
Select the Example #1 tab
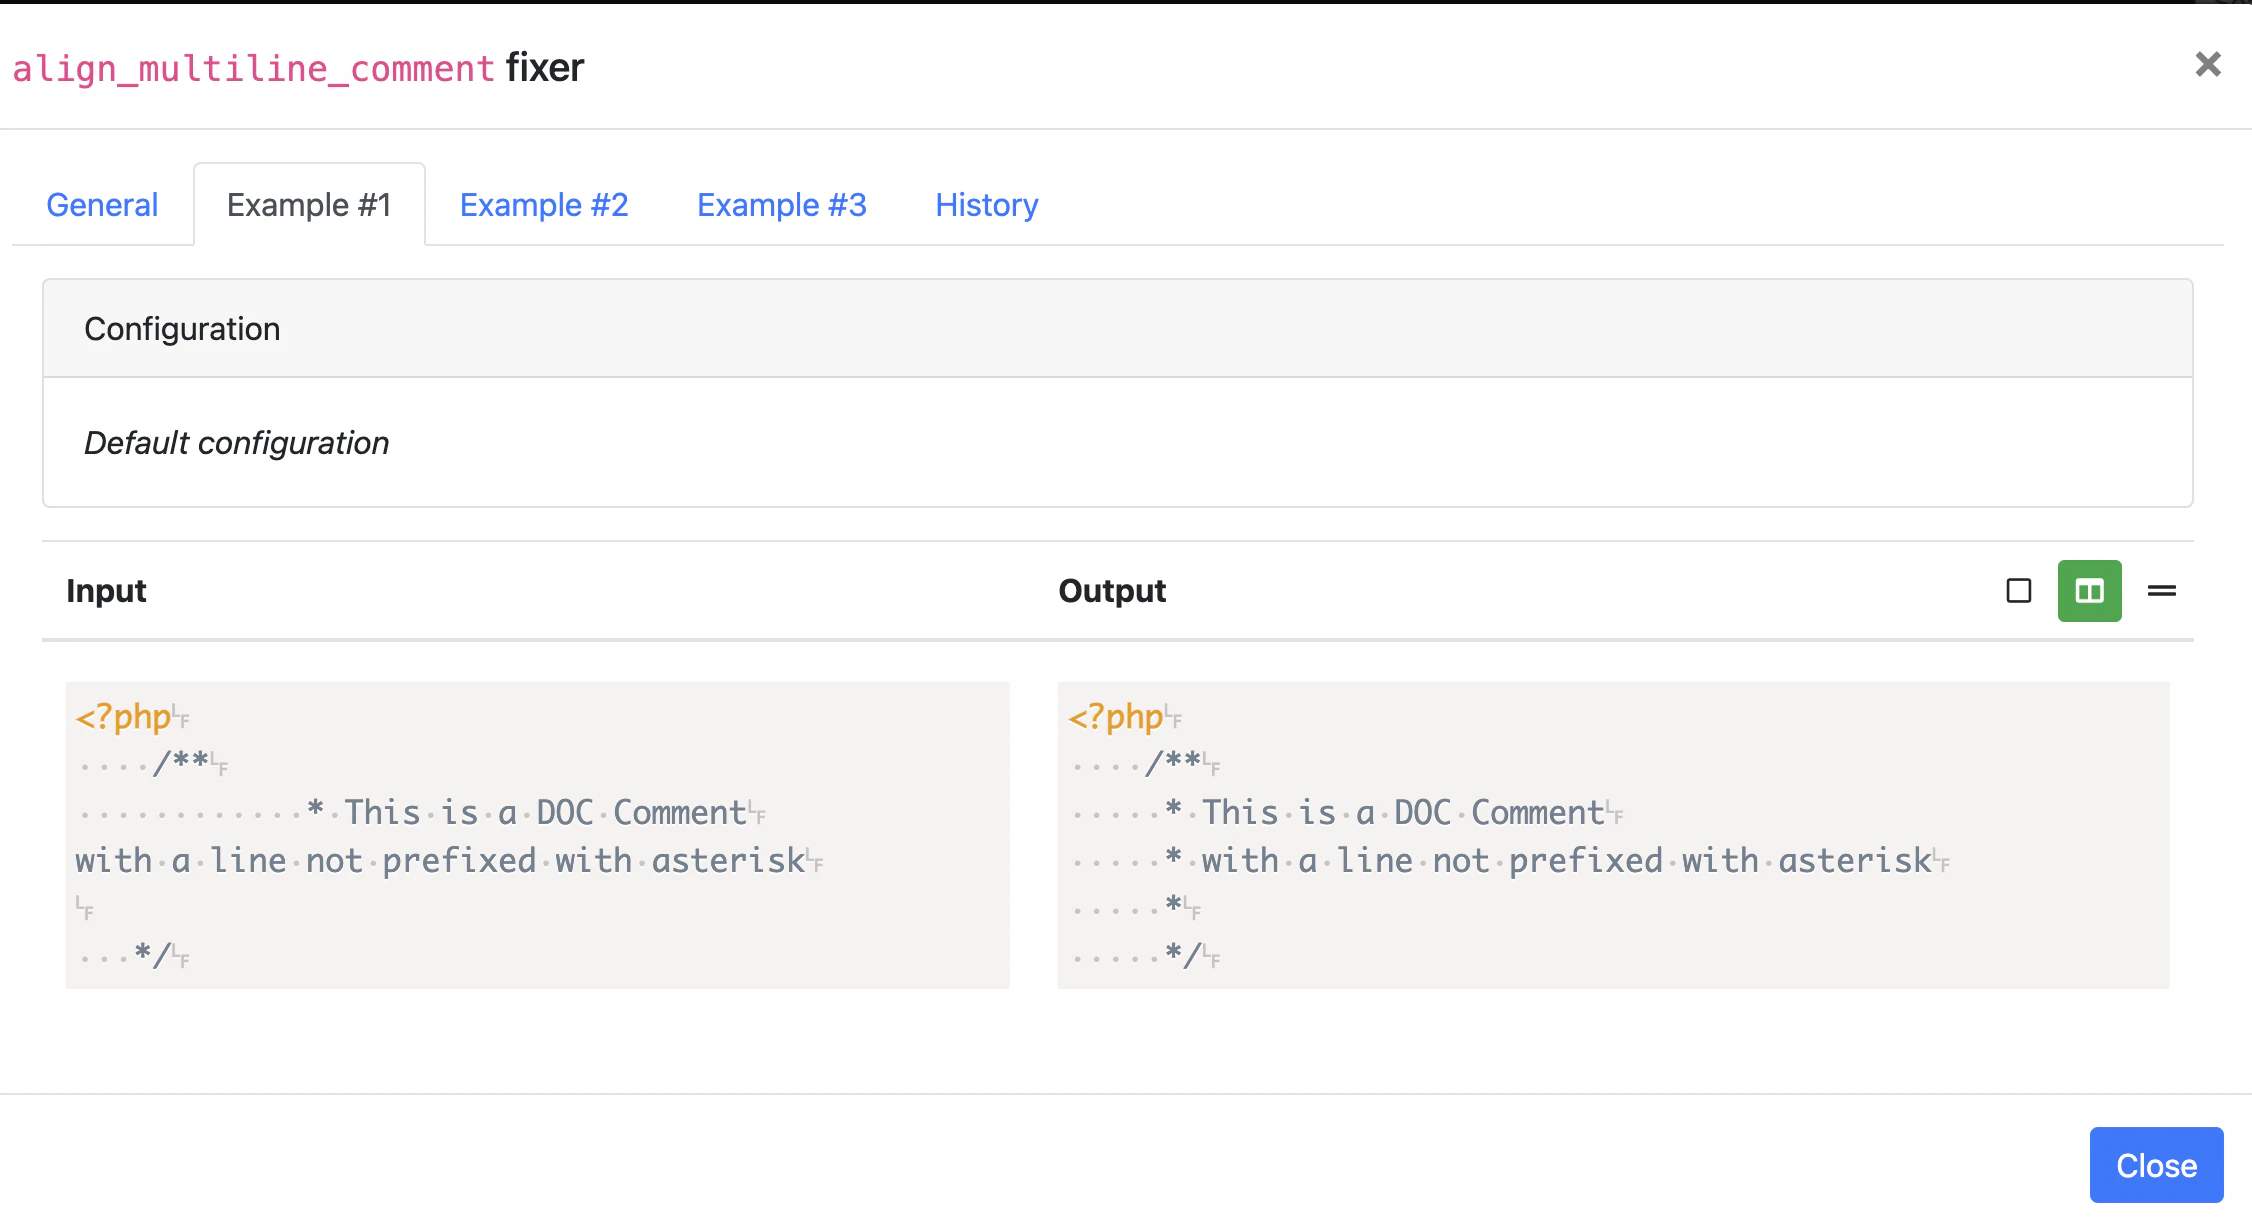[x=309, y=205]
